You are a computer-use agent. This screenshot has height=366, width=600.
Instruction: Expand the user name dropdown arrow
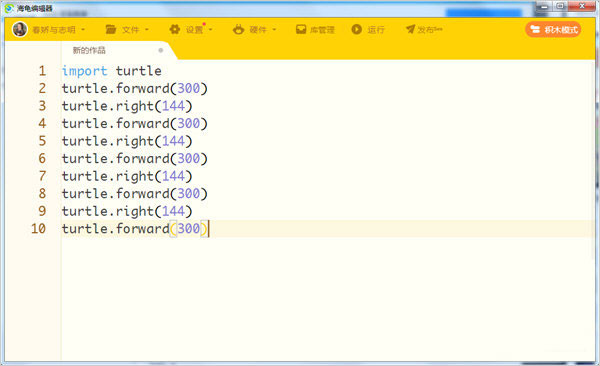[x=83, y=29]
